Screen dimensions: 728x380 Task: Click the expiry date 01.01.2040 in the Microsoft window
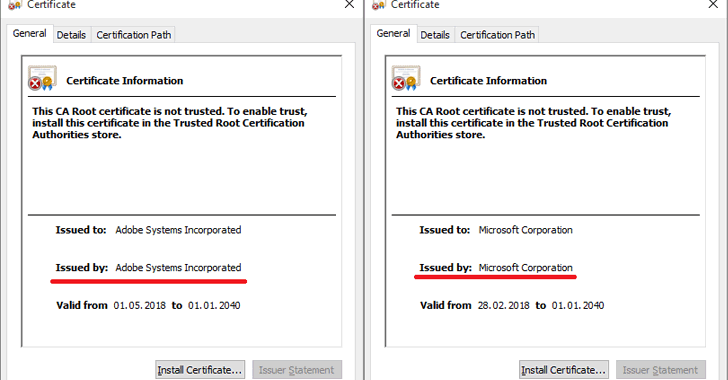pyautogui.click(x=578, y=305)
